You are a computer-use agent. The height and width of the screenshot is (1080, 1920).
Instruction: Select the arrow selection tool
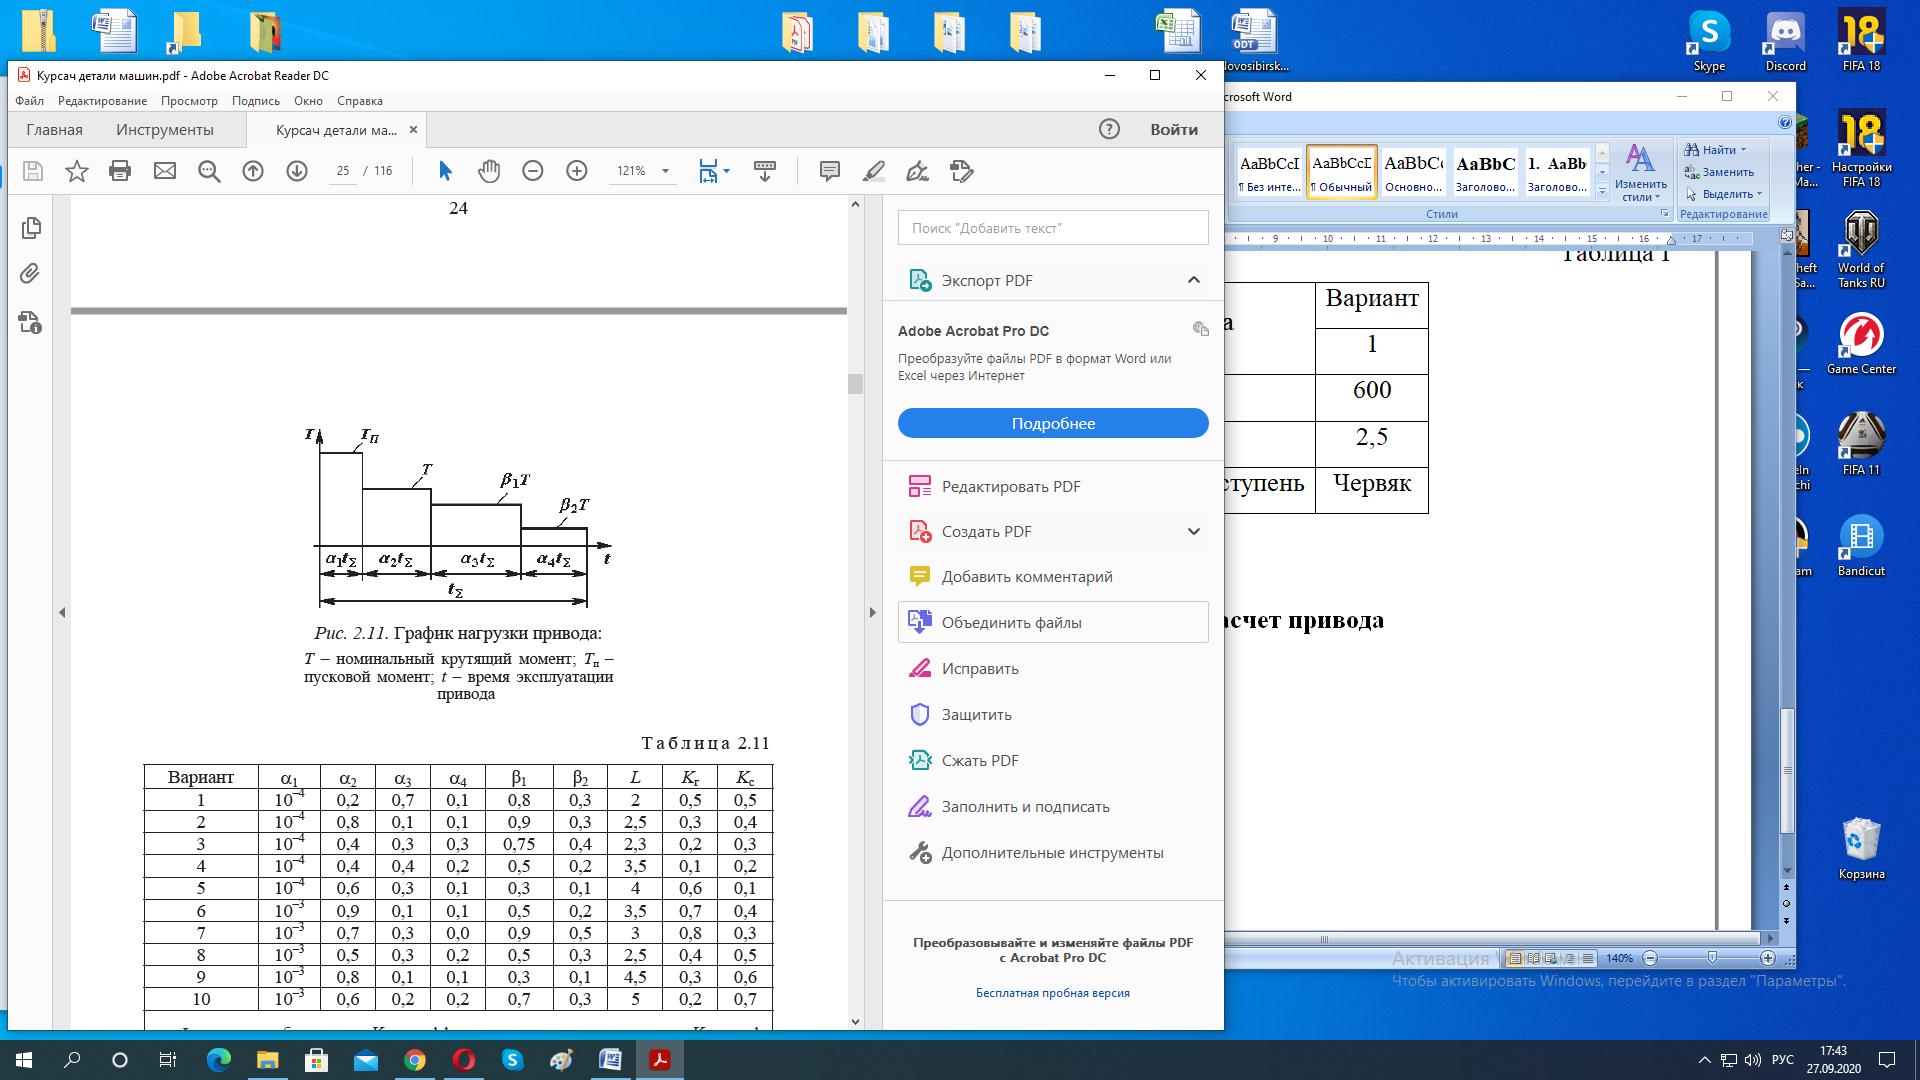[445, 171]
